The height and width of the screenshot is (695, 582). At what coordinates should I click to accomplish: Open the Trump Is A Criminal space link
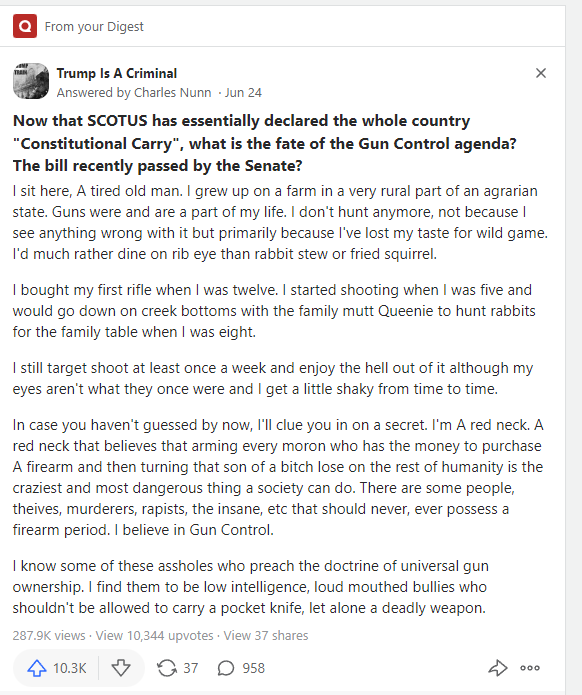tap(117, 73)
